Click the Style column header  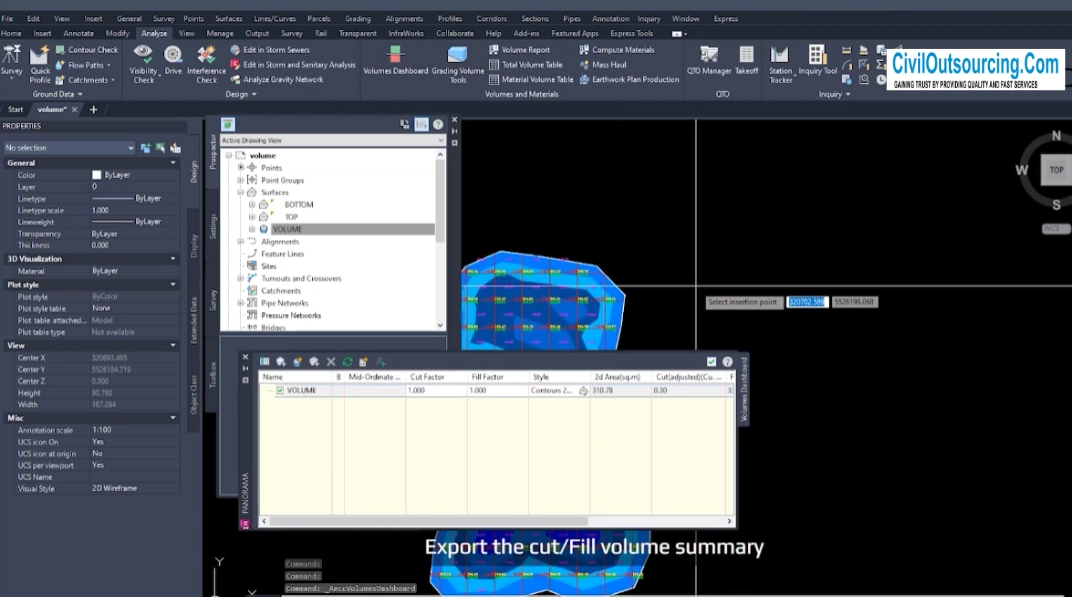(x=559, y=377)
